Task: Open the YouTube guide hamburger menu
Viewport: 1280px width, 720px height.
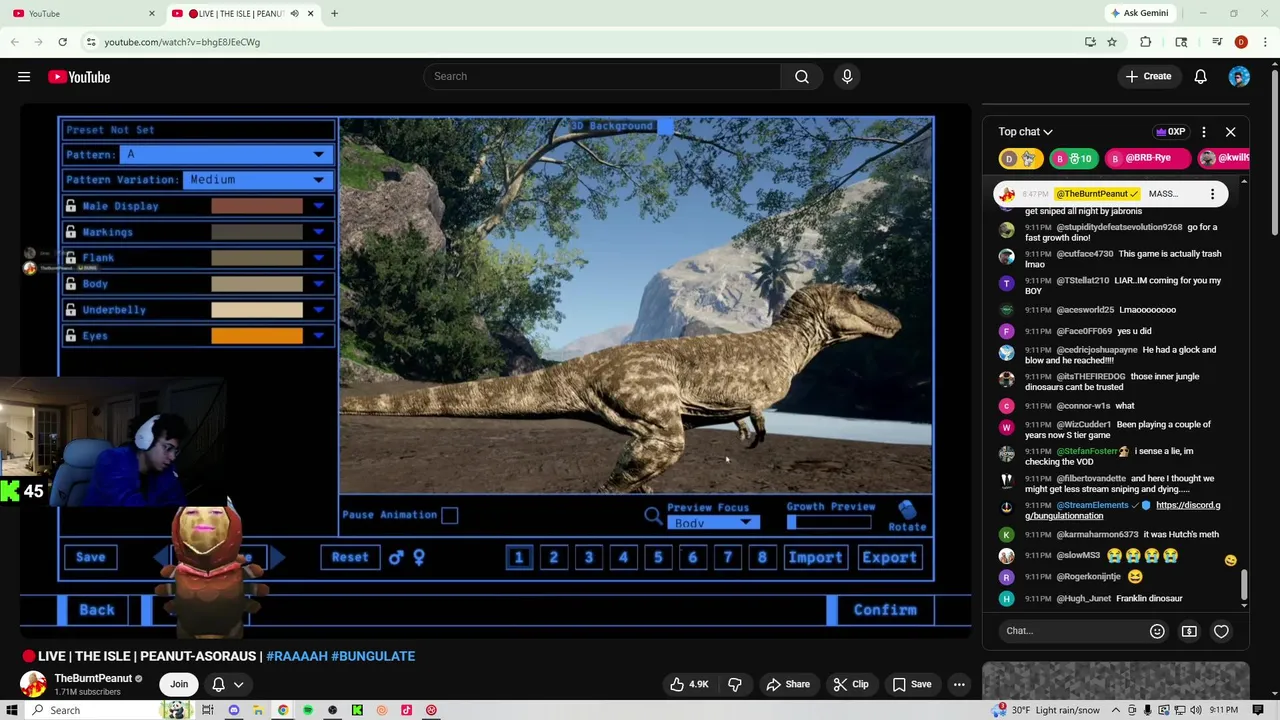Action: [x=24, y=77]
